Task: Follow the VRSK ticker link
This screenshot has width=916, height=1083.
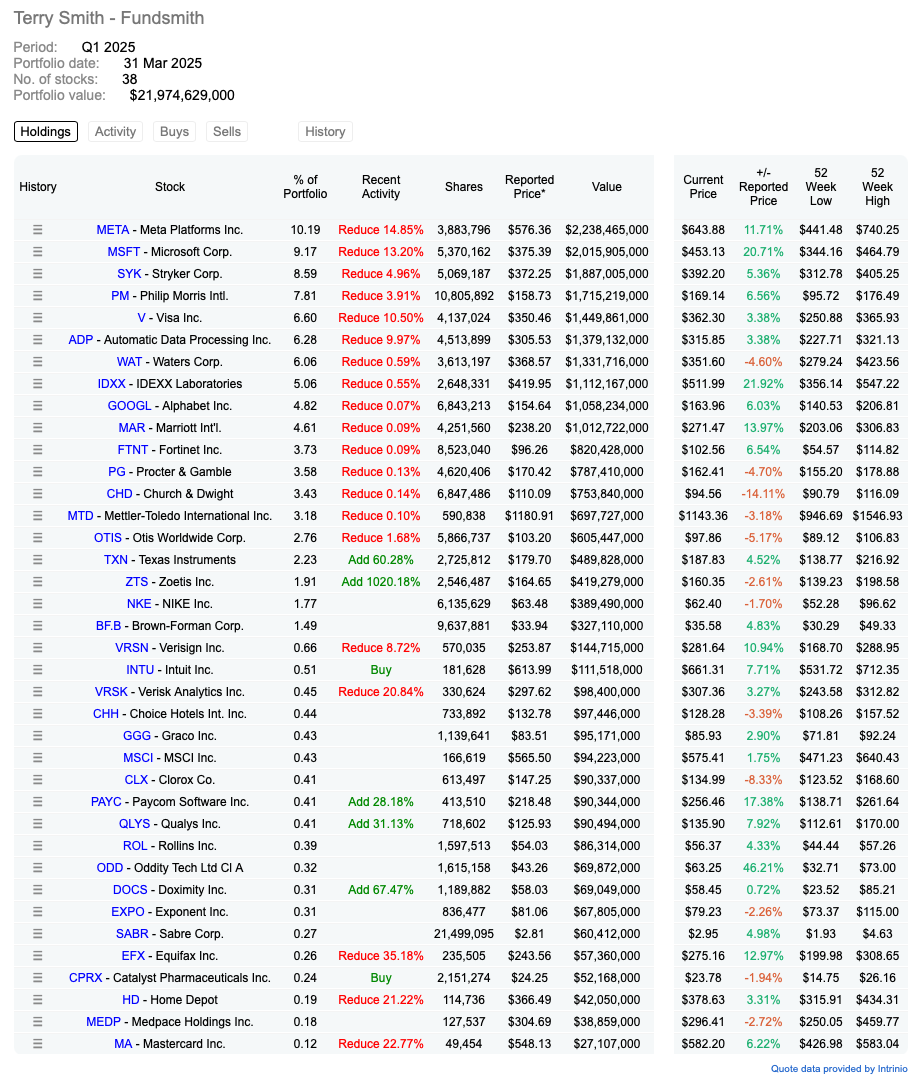Action: click(x=111, y=692)
